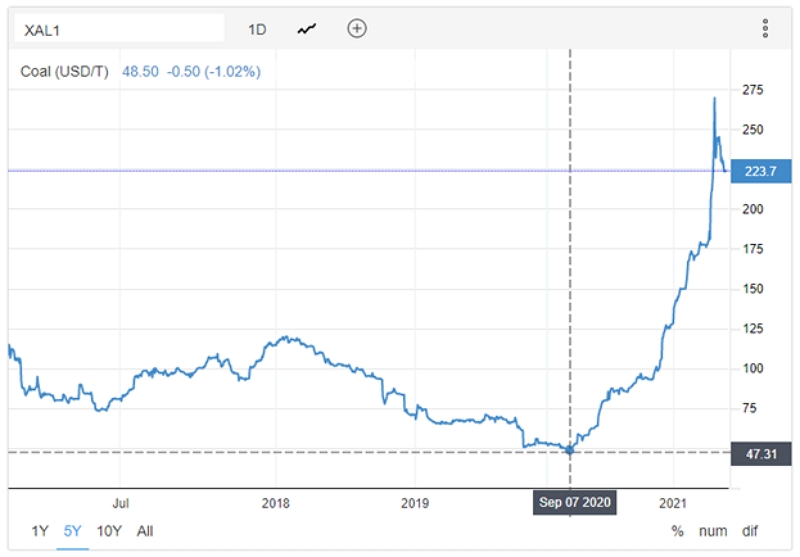The width and height of the screenshot is (800, 557).
Task: Click the Coal (USD/T) series label
Action: coord(64,71)
